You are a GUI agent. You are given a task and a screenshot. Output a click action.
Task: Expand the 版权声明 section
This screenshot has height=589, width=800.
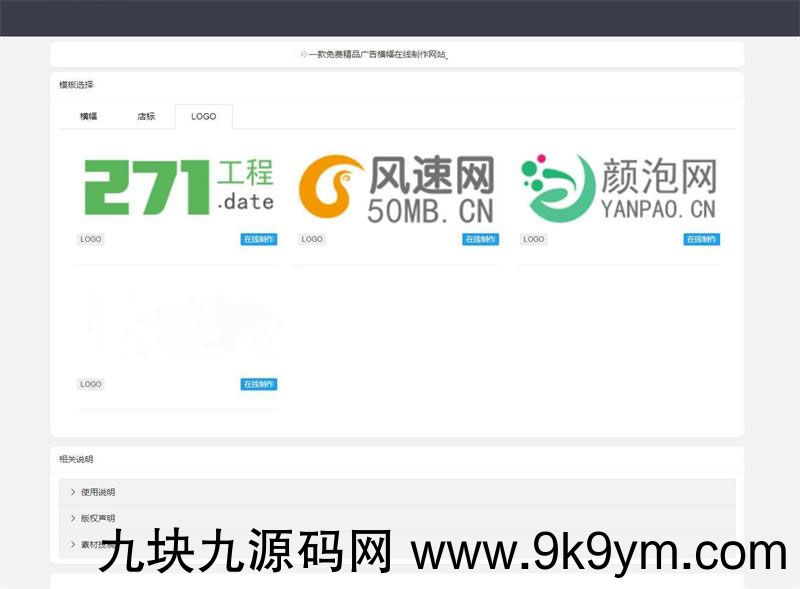pyautogui.click(x=98, y=518)
